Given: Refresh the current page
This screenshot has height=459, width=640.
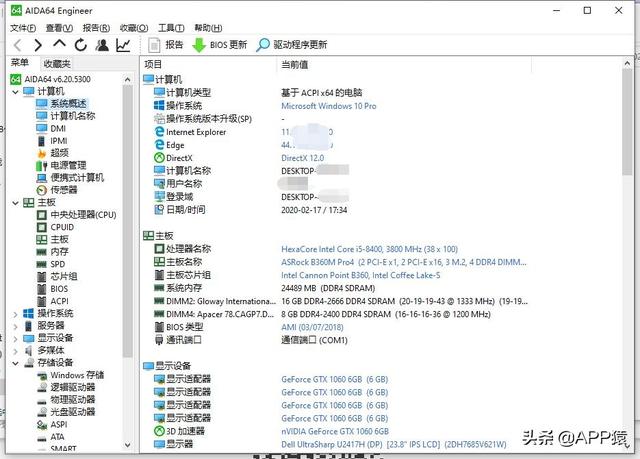Looking at the screenshot, I should pos(81,45).
